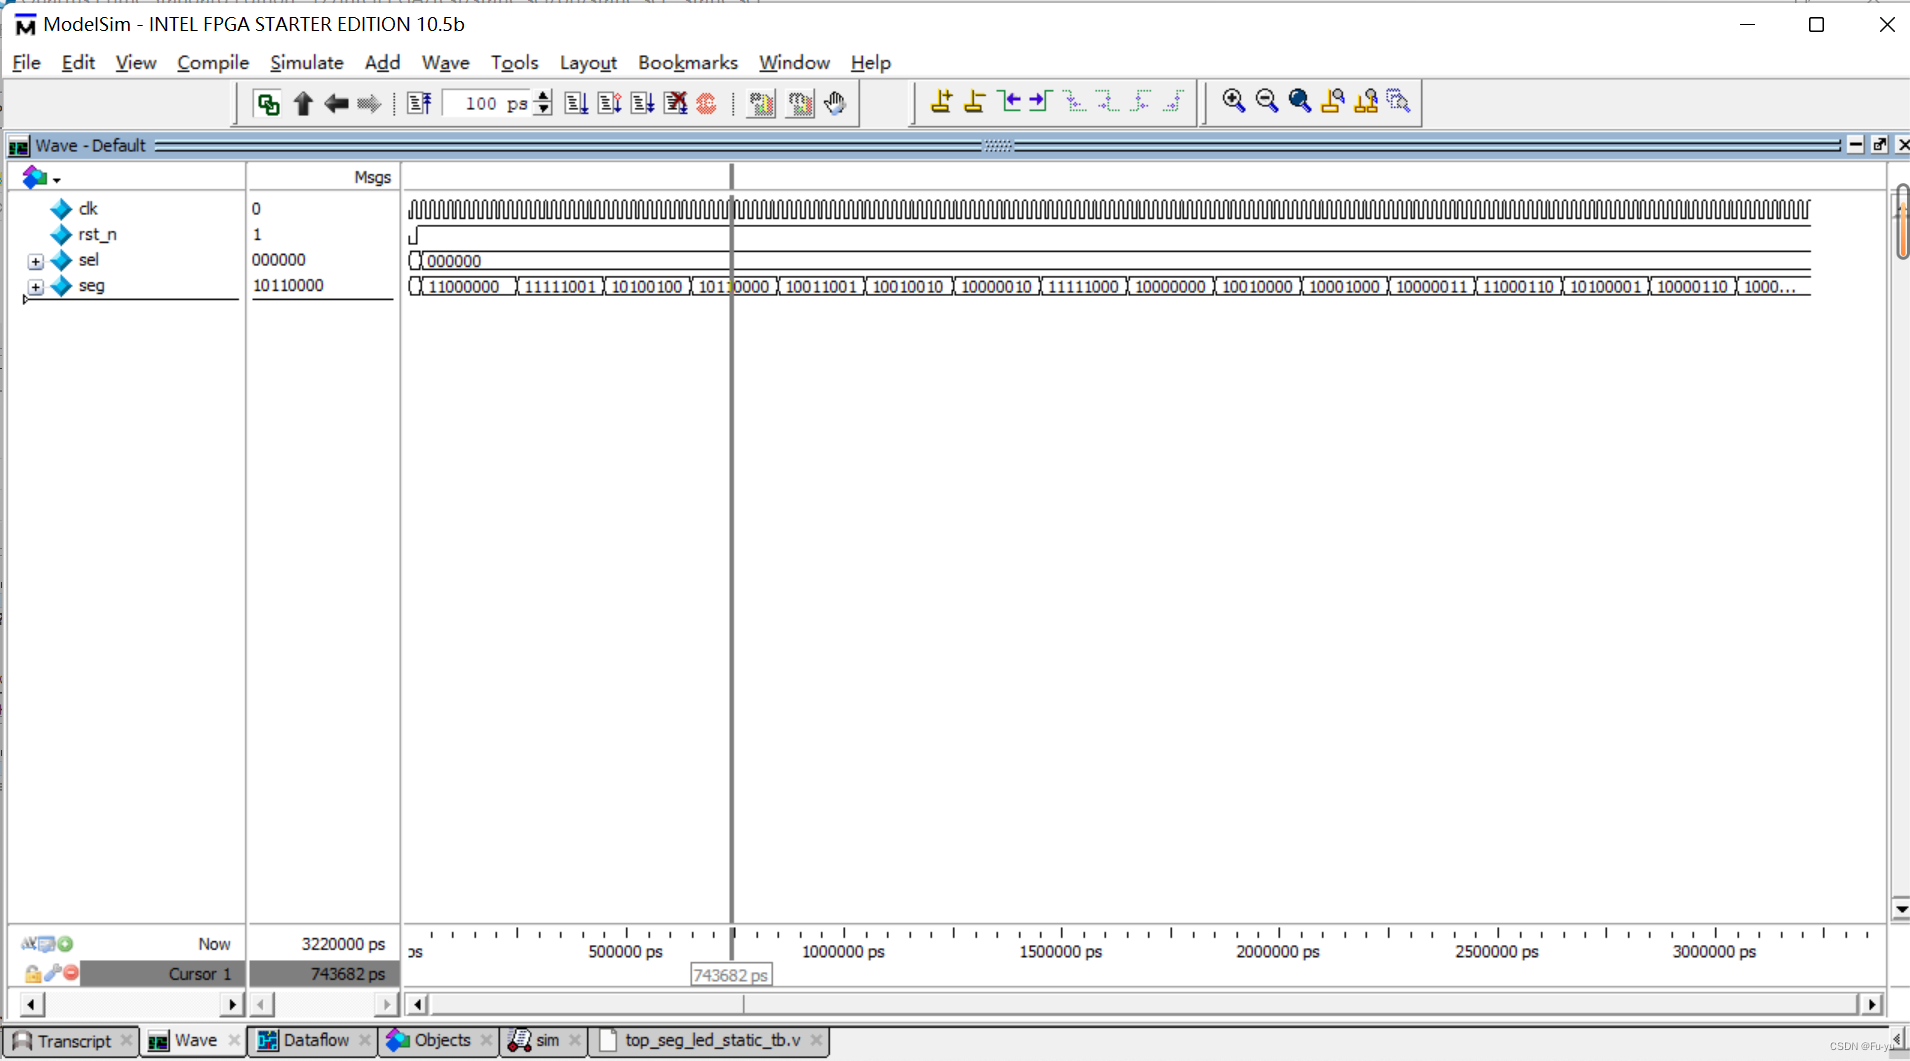The image size is (1910, 1061).
Task: Click the waveform horizontal scrollbar left arrow
Action: 418,1003
